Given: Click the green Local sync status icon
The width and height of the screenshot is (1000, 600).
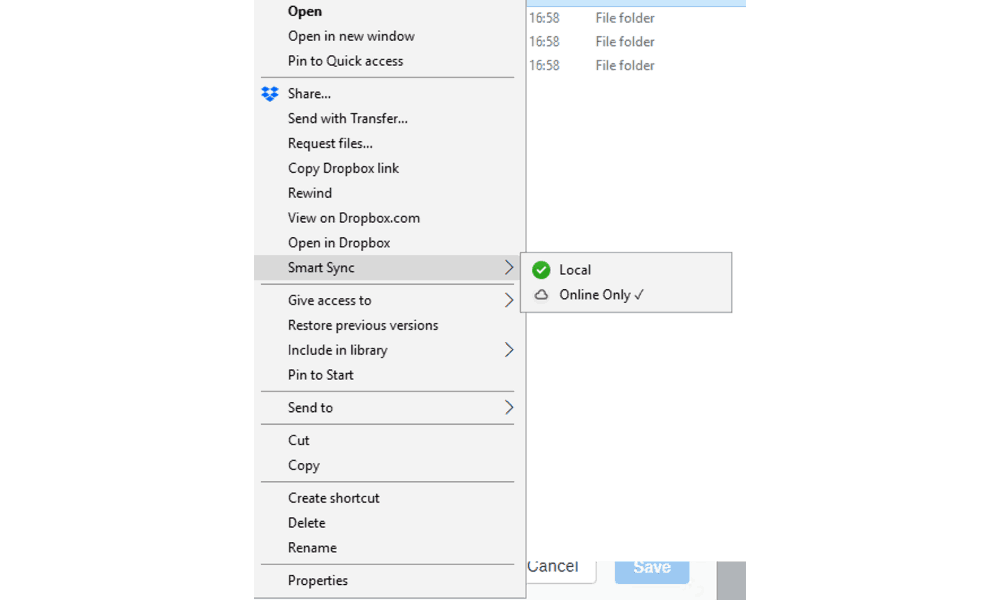Looking at the screenshot, I should tap(541, 269).
